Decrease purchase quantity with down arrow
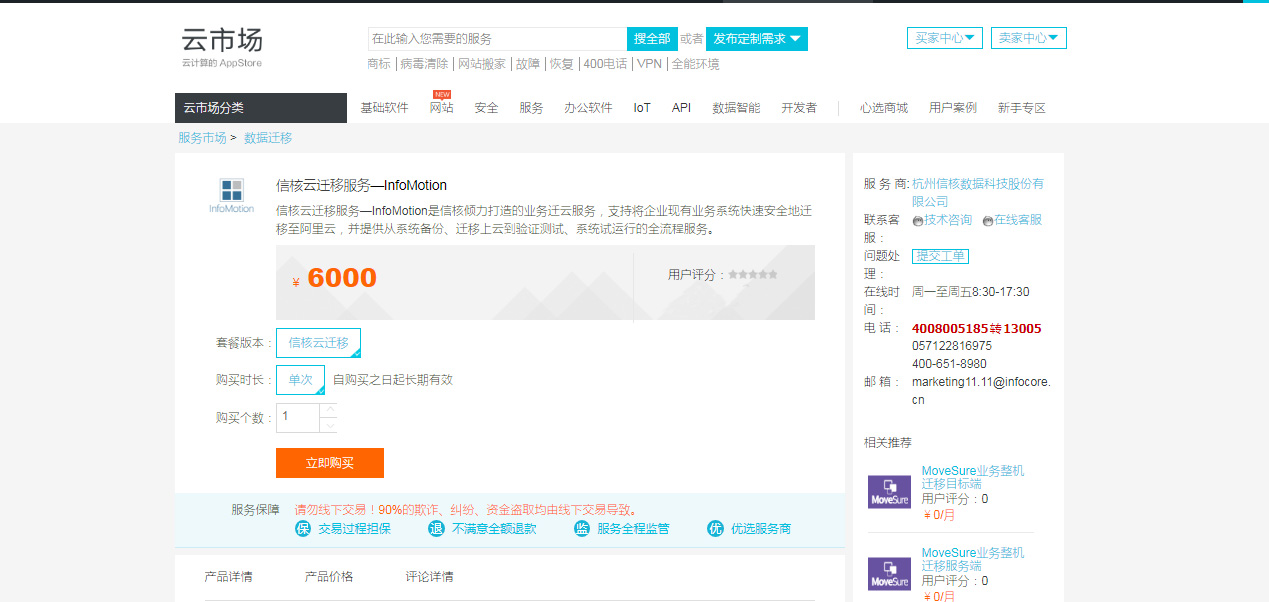The height and width of the screenshot is (602, 1269). point(329,425)
